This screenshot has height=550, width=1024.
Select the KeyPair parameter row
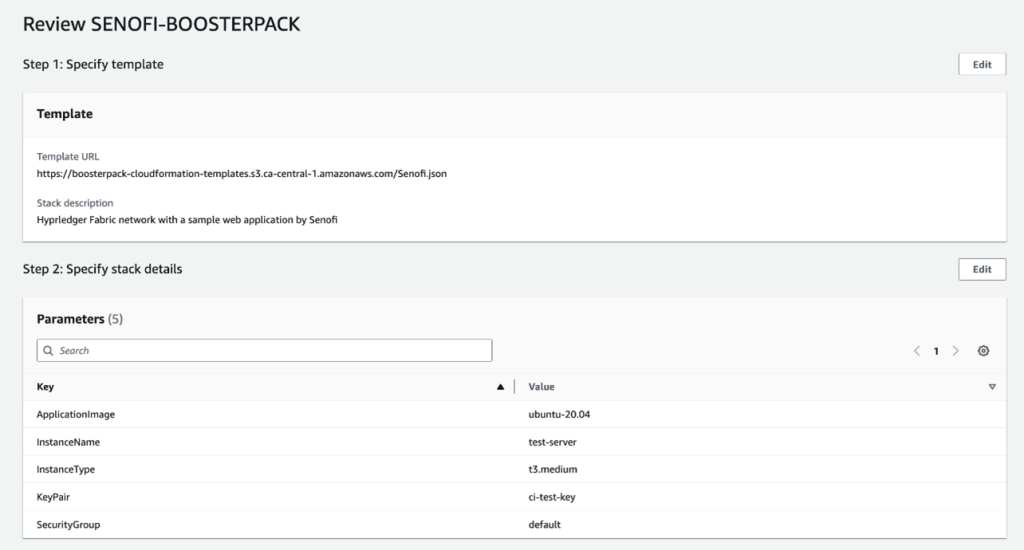coord(54,496)
